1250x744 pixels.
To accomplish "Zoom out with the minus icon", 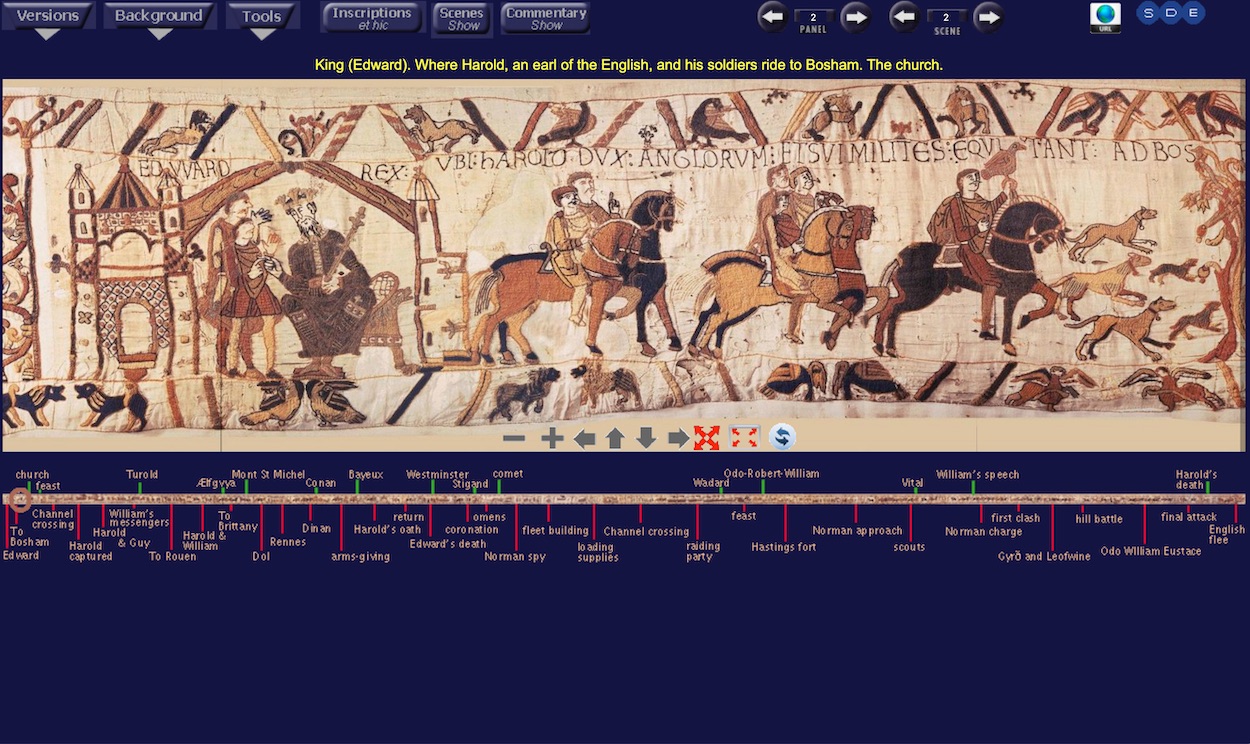I will point(514,438).
